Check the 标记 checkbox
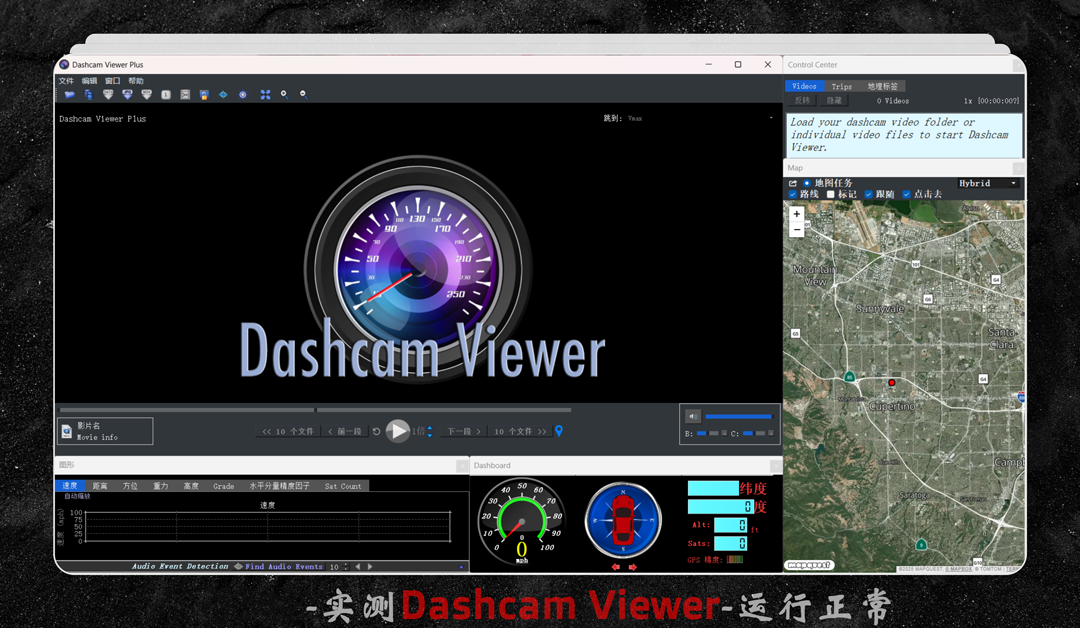 pos(831,194)
